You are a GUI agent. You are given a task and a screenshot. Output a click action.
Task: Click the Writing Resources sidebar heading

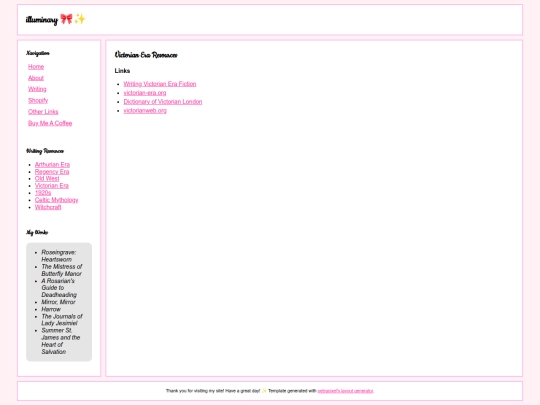(45, 151)
